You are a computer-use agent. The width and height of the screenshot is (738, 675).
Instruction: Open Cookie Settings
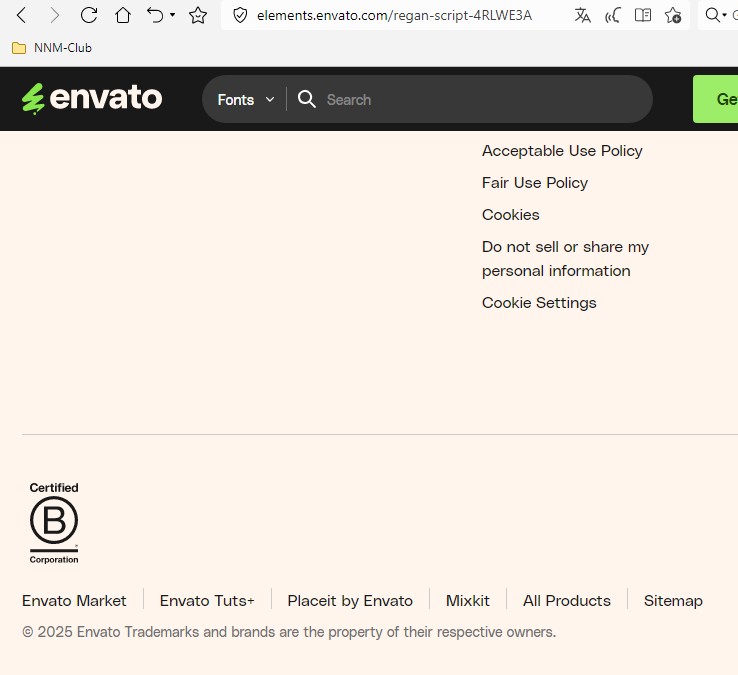pyautogui.click(x=539, y=303)
